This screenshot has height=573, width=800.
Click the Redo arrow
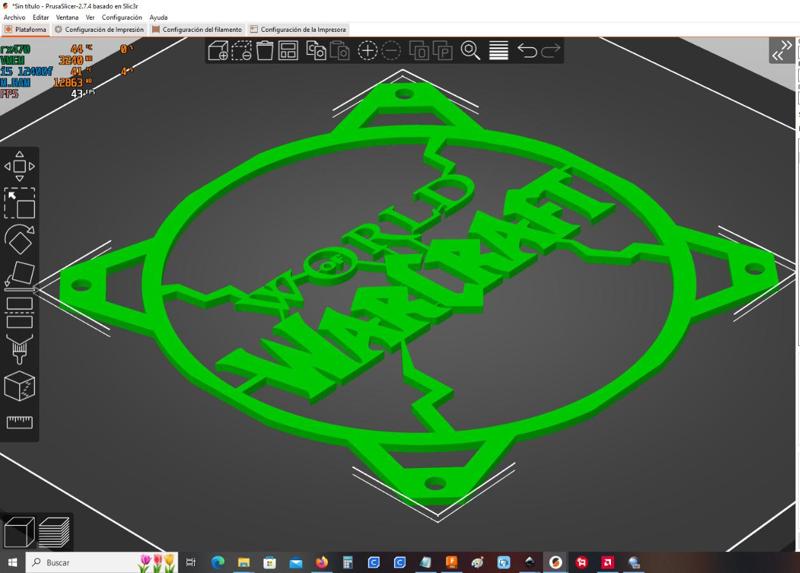point(551,51)
